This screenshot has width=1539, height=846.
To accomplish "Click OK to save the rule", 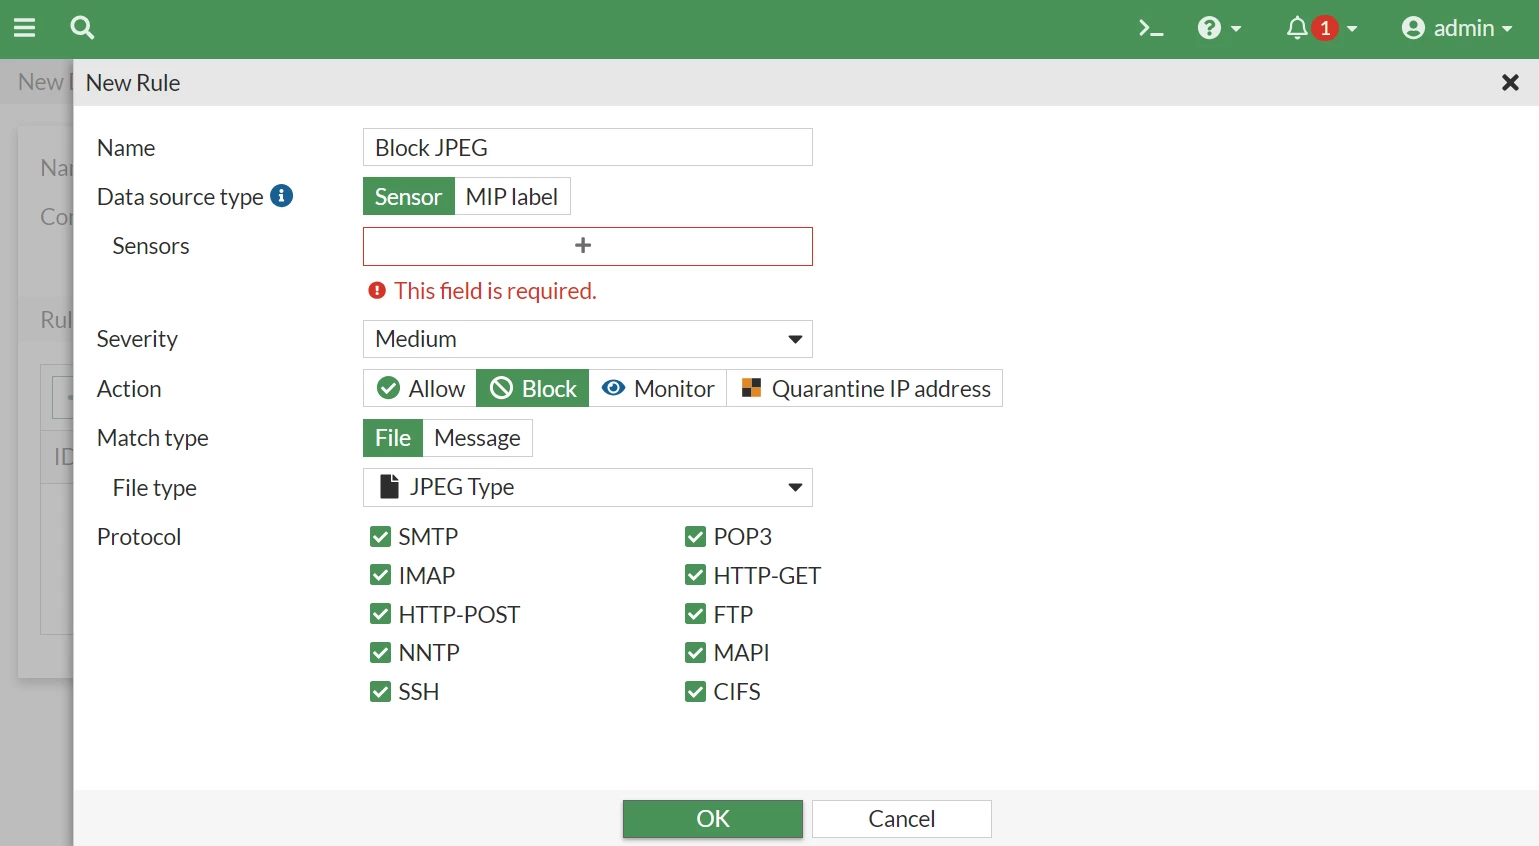I will 713,819.
